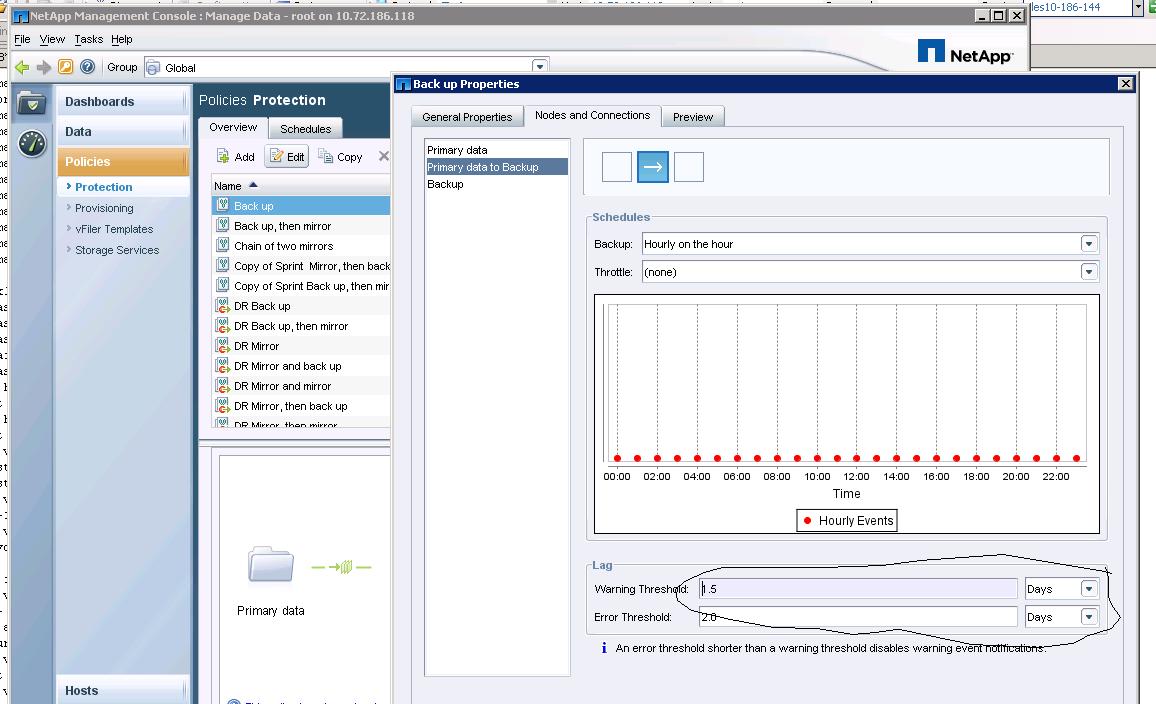Image resolution: width=1156 pixels, height=704 pixels.
Task: Click the green shield folder sidebar icon
Action: (x=32, y=103)
